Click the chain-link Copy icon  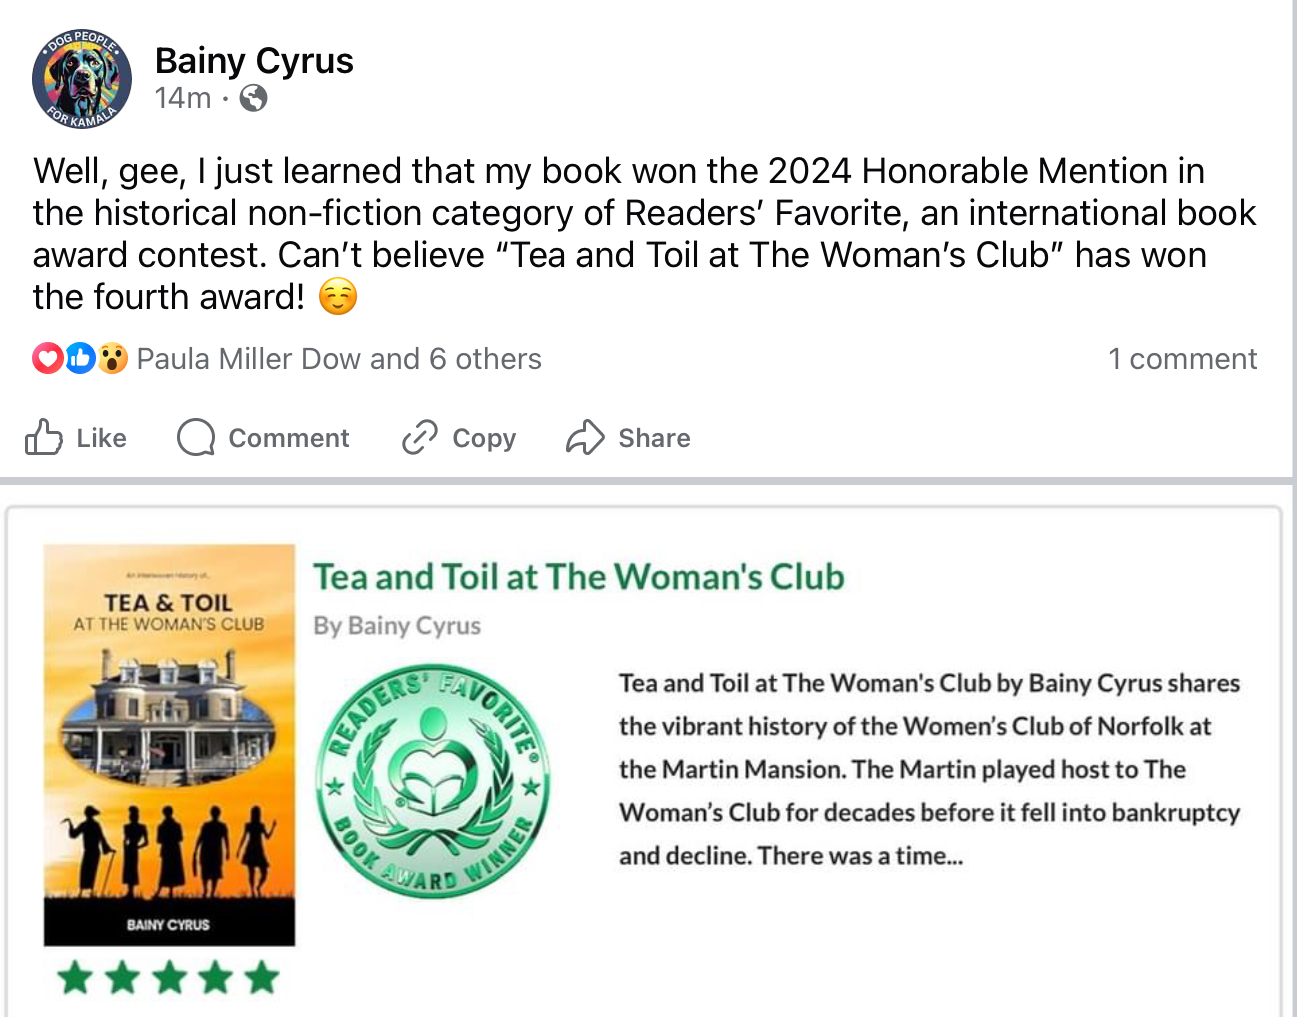coord(420,437)
